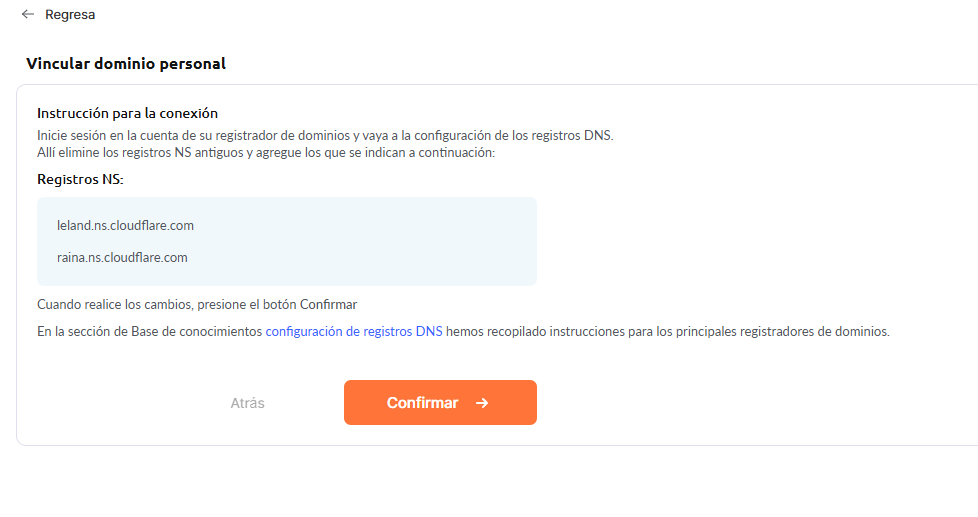The height and width of the screenshot is (517, 978).
Task: Confirm DNS changes with the Confirmar button label
Action: pos(422,403)
